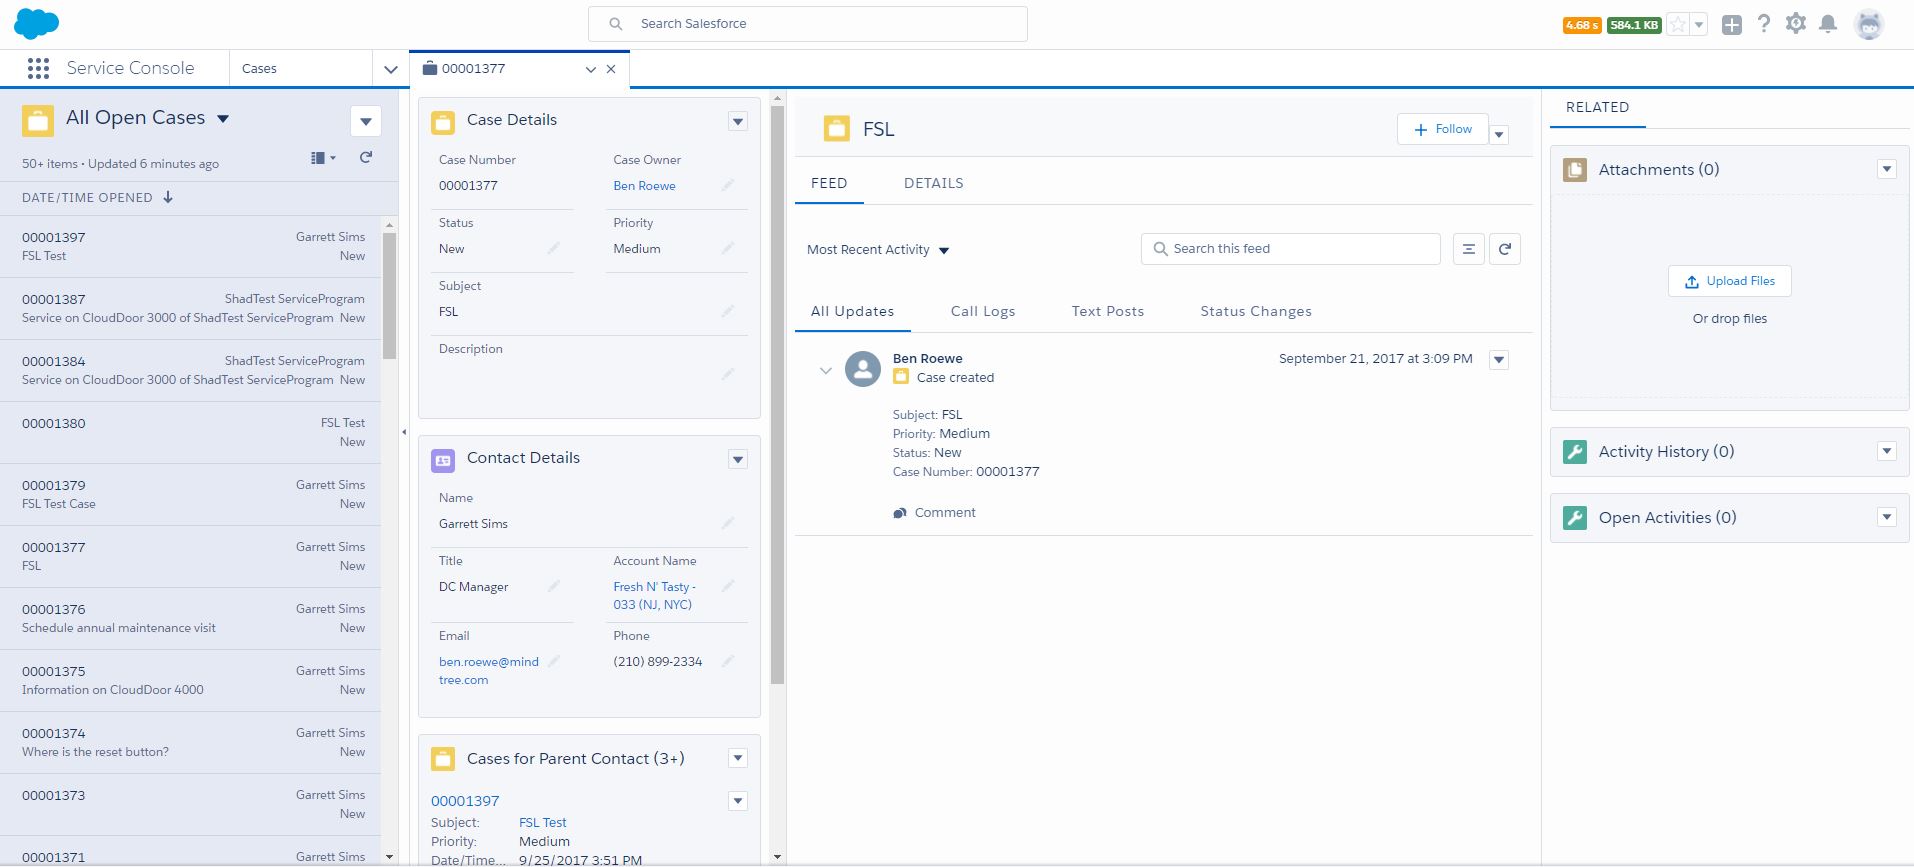Viewport: 1914px width, 867px height.
Task: Collapse the left list panel splitter
Action: tap(404, 432)
